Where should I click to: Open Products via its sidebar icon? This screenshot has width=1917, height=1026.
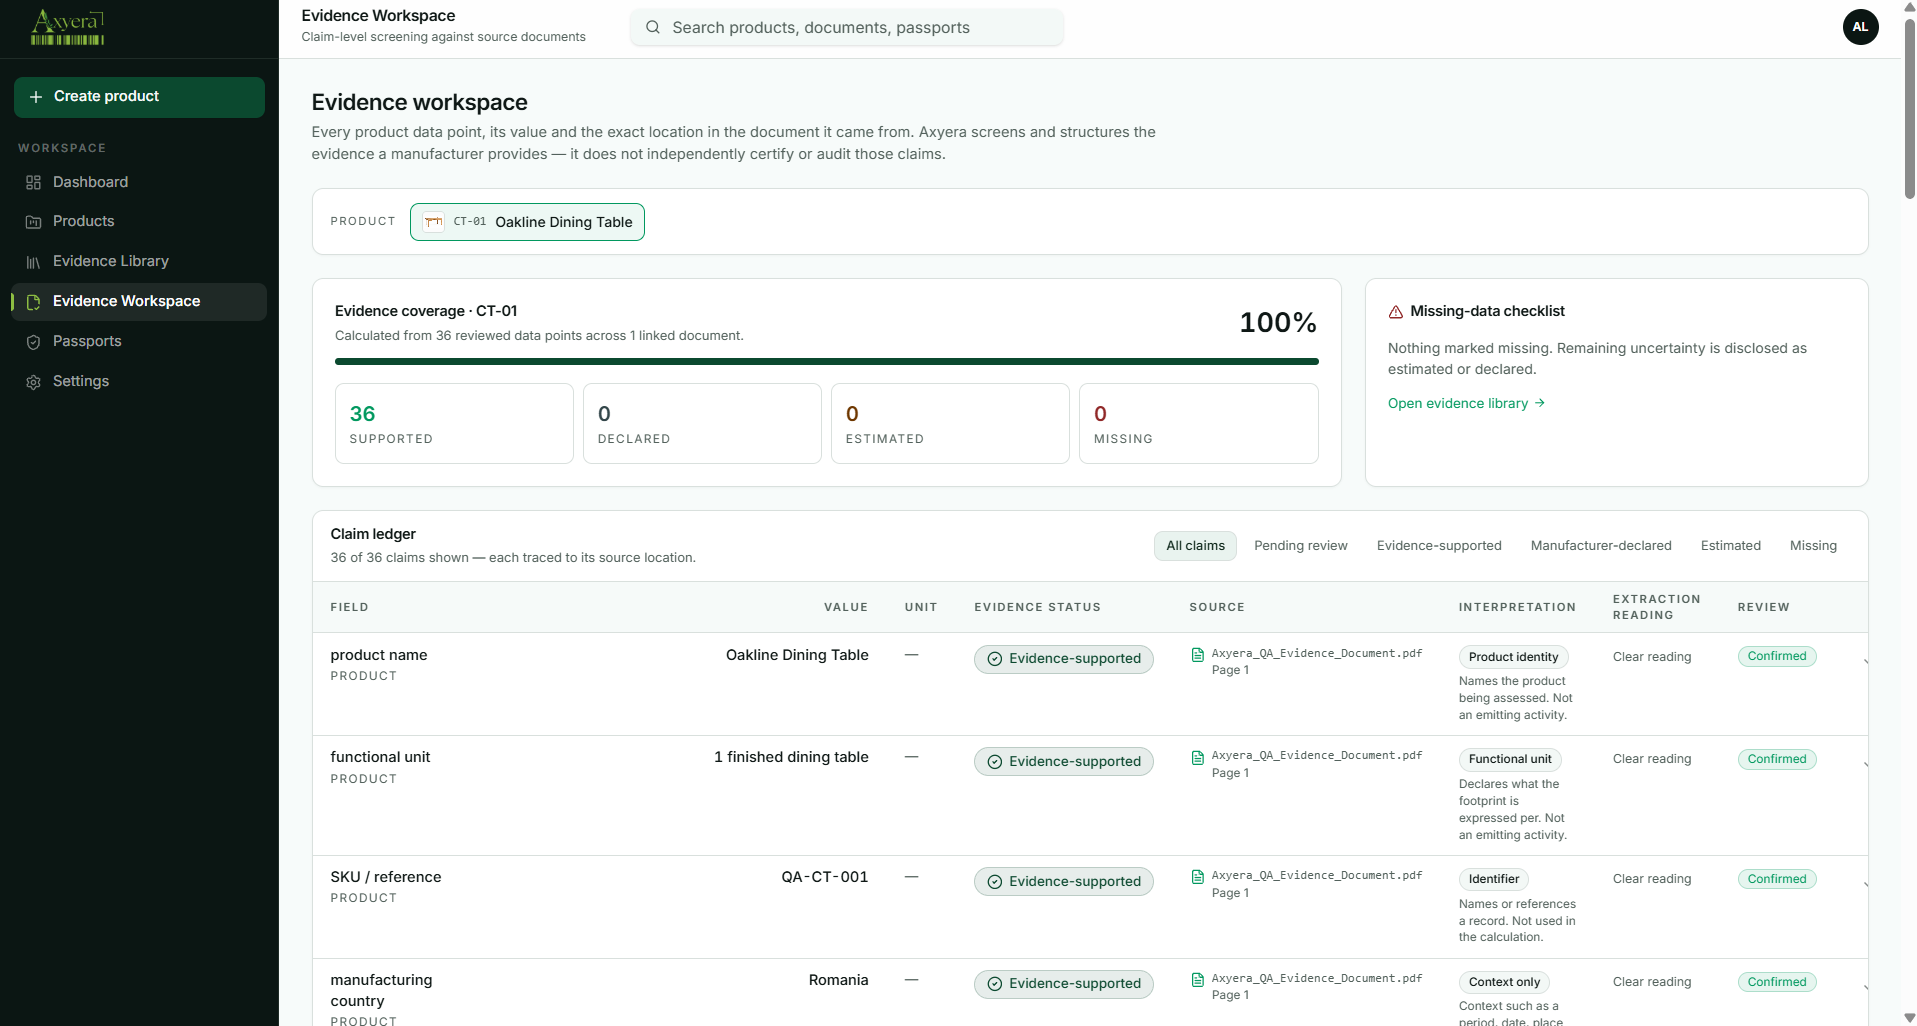[x=33, y=222]
